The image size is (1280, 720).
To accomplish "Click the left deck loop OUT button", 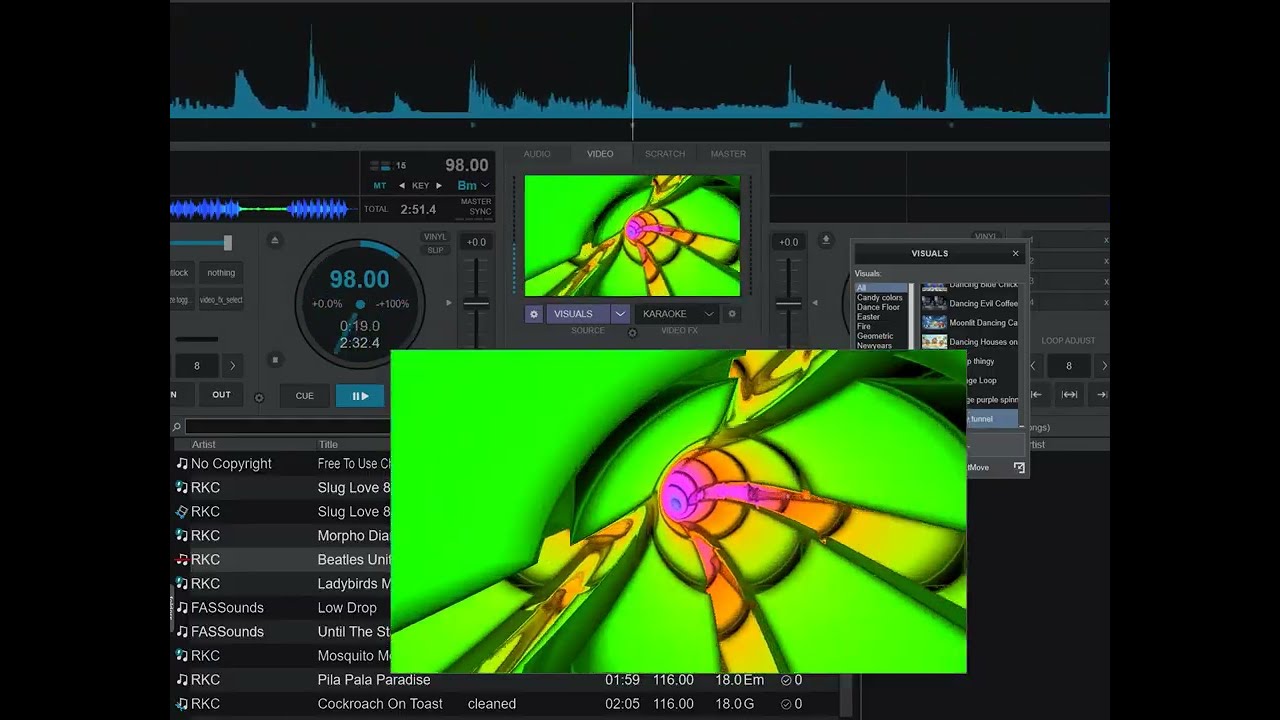I will point(221,395).
